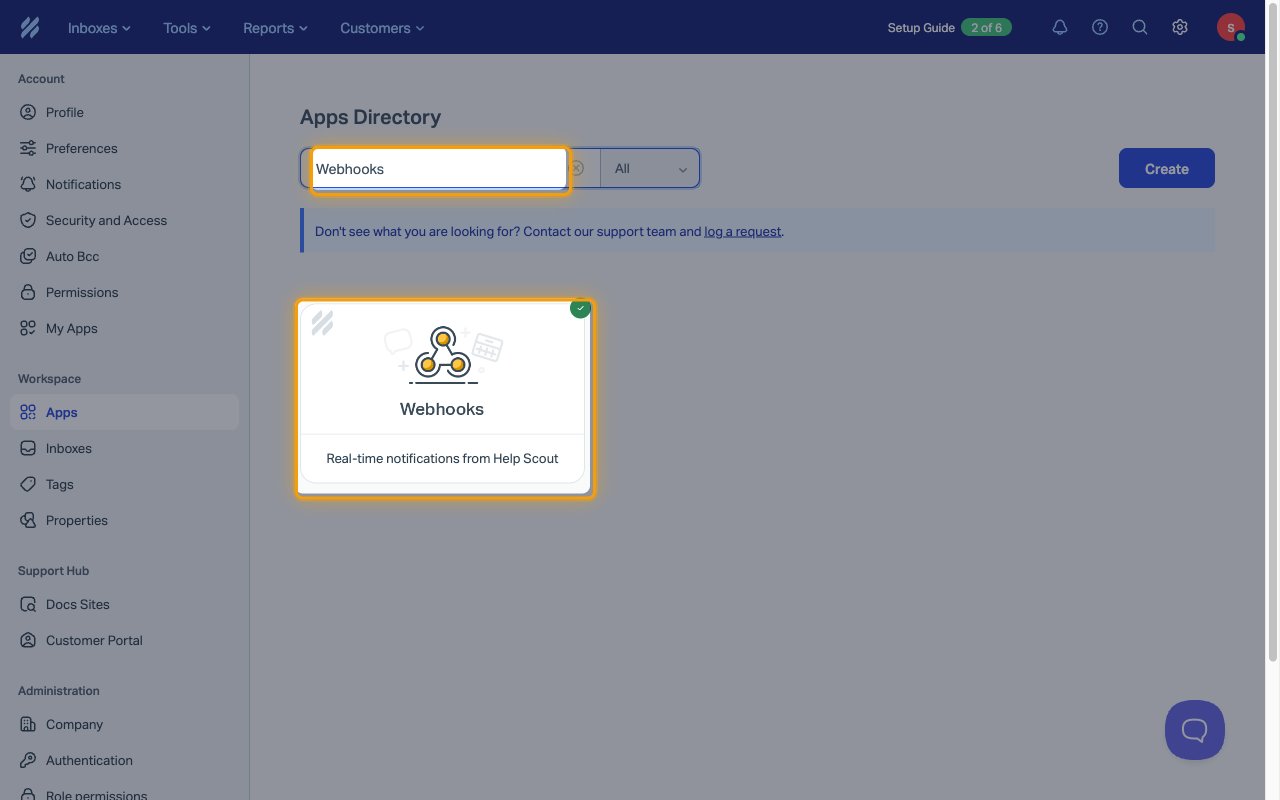Screen dimensions: 1280x800
Task: Click the Preferences sliders icon
Action: tap(28, 148)
